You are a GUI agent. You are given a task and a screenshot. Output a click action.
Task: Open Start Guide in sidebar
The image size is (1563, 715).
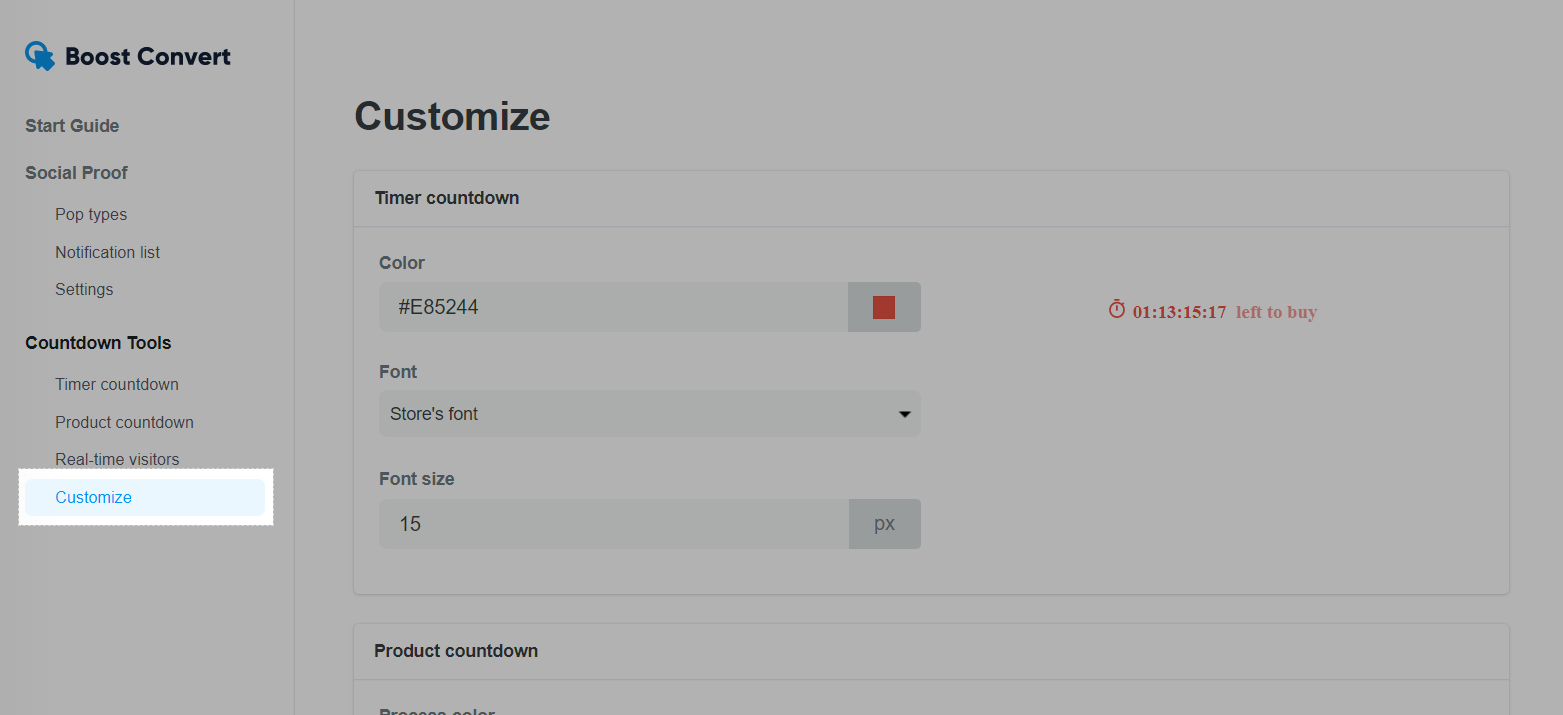[72, 126]
